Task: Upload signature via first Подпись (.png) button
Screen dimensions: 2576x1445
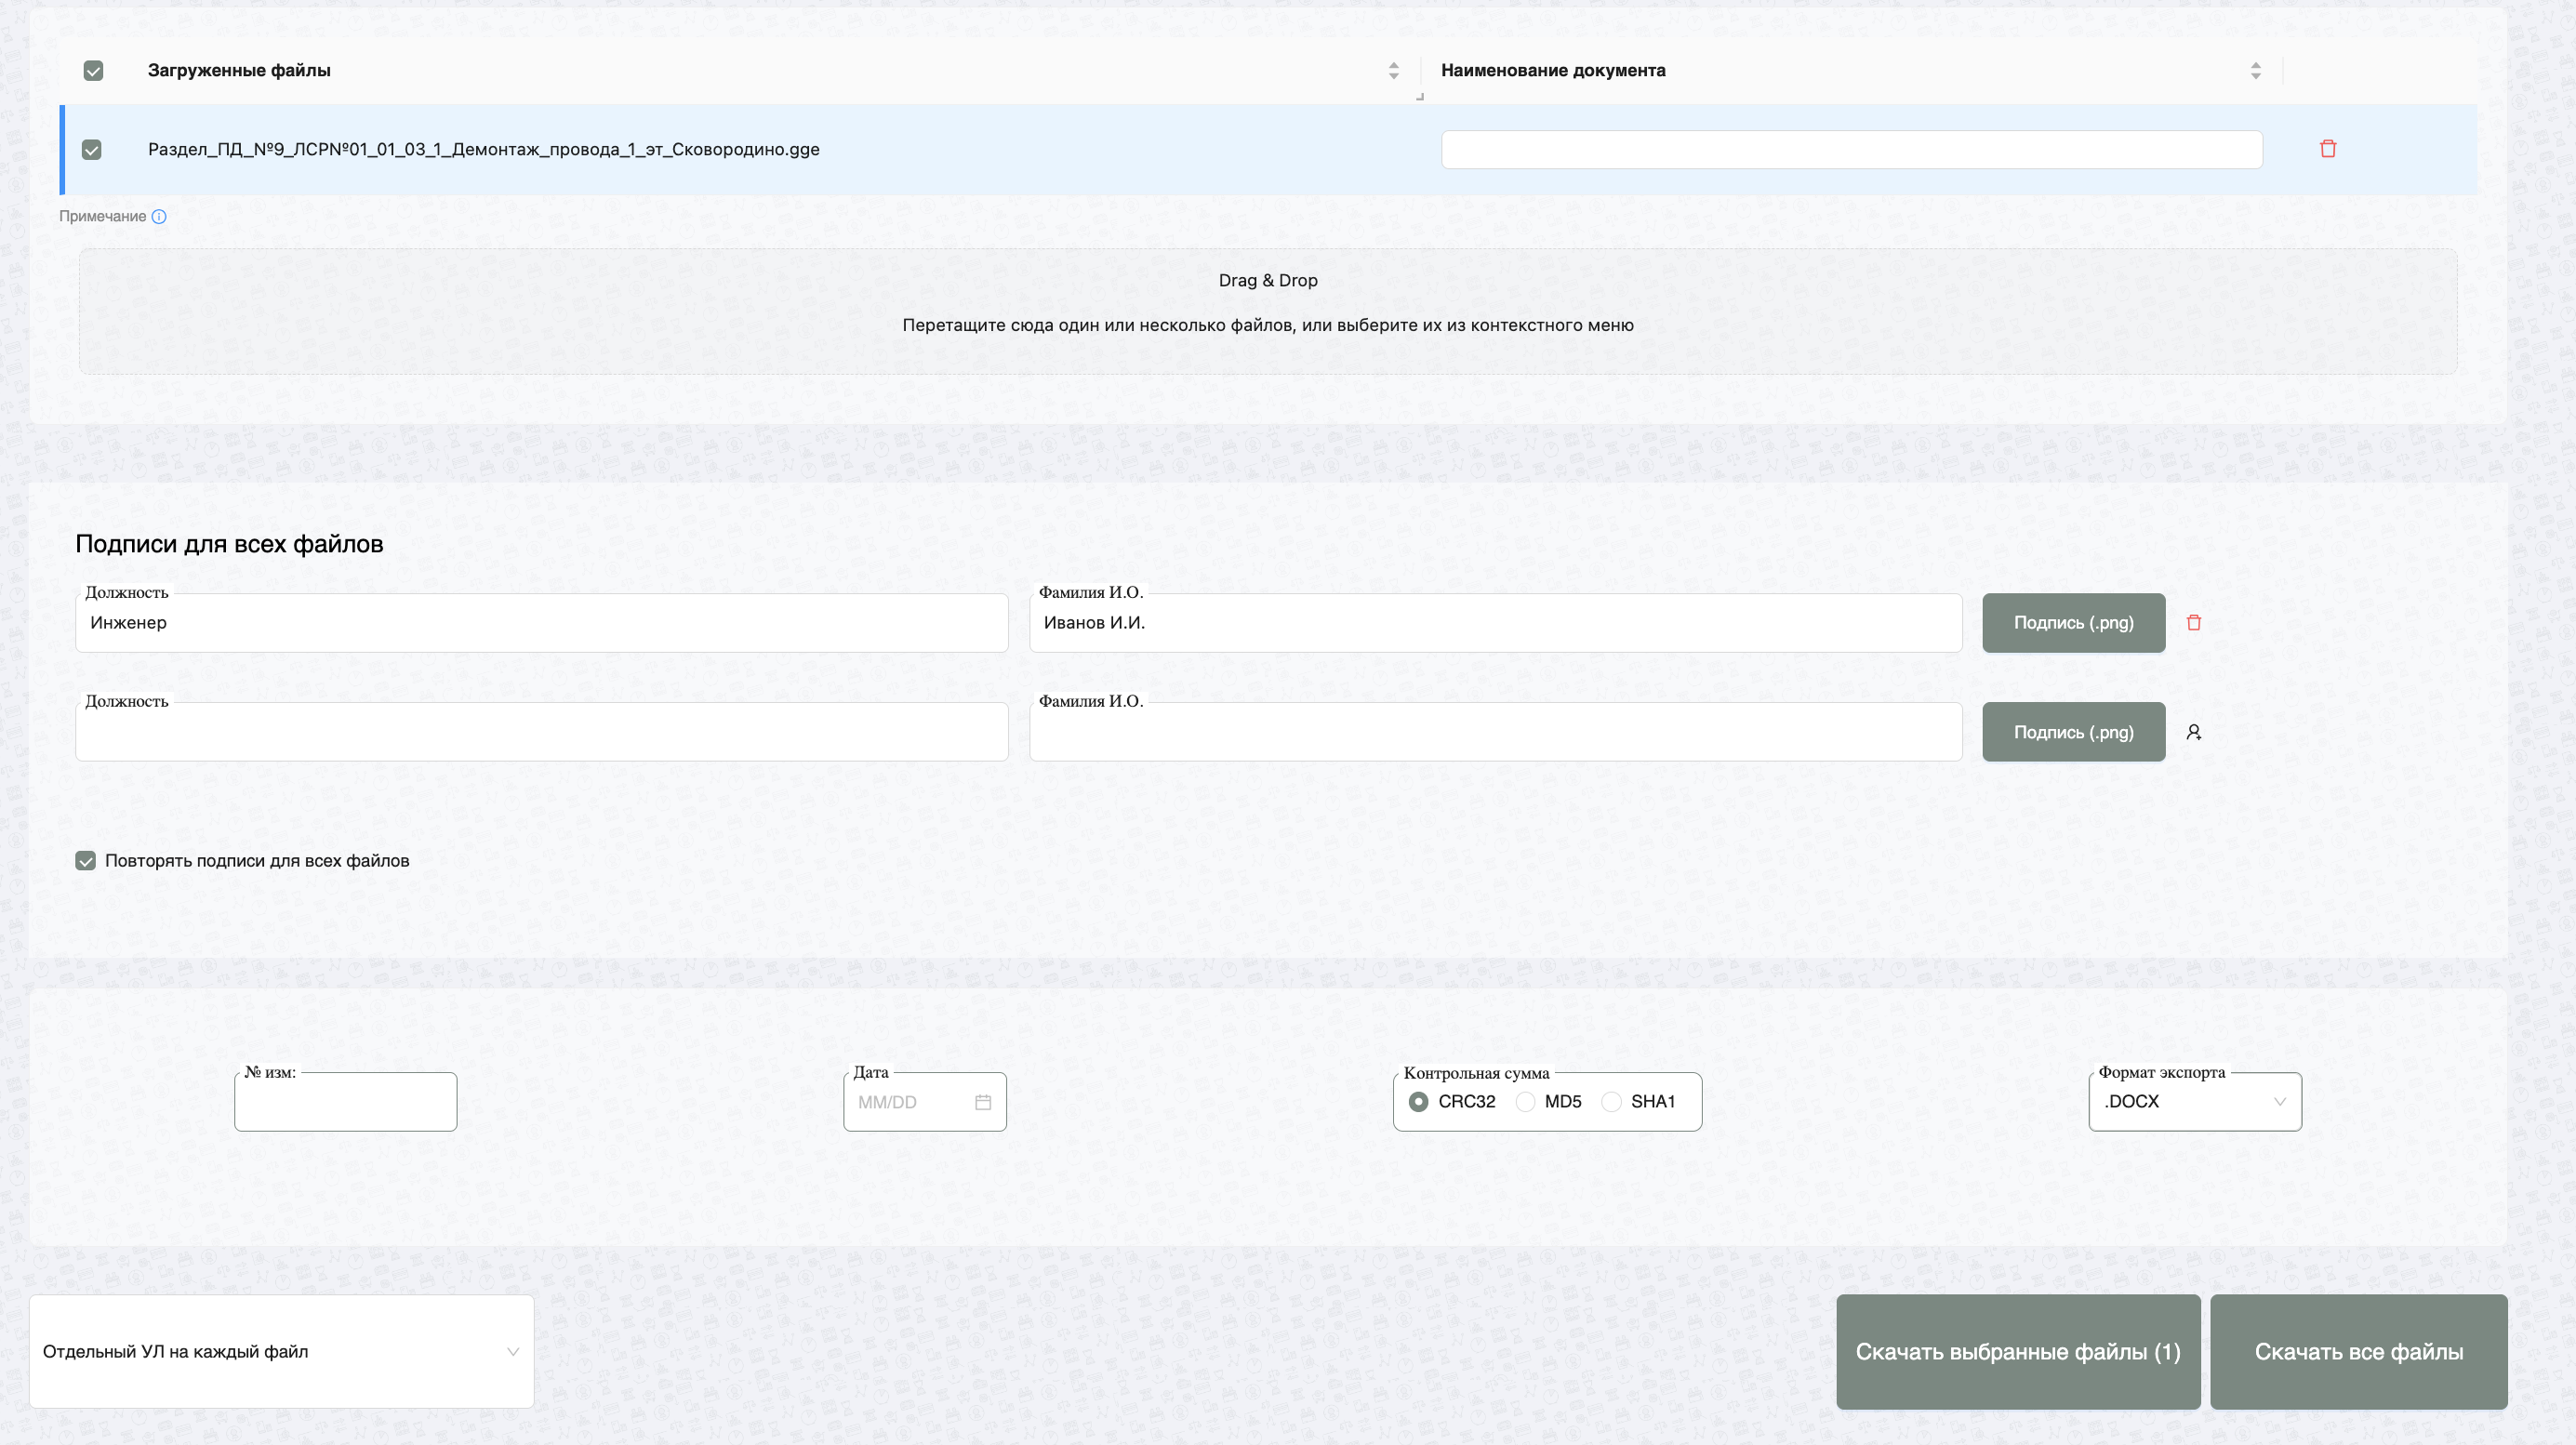Action: [2073, 623]
